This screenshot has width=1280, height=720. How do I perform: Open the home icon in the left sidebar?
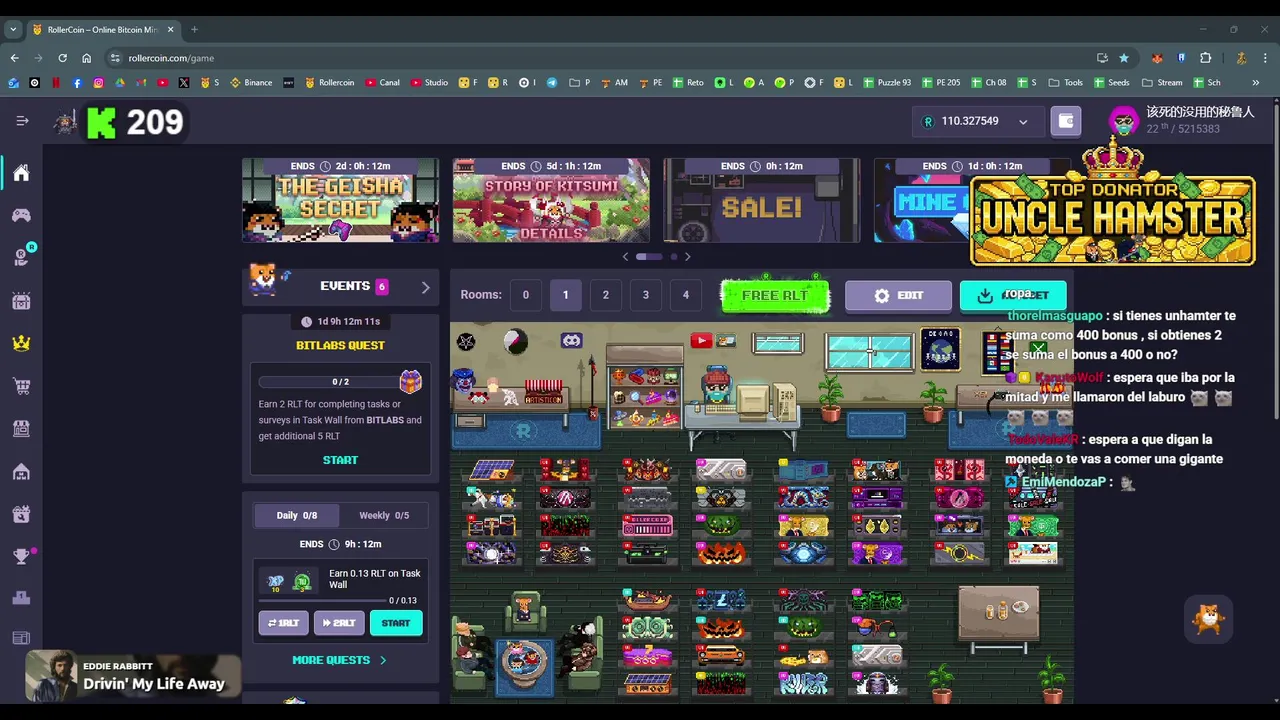tap(21, 173)
